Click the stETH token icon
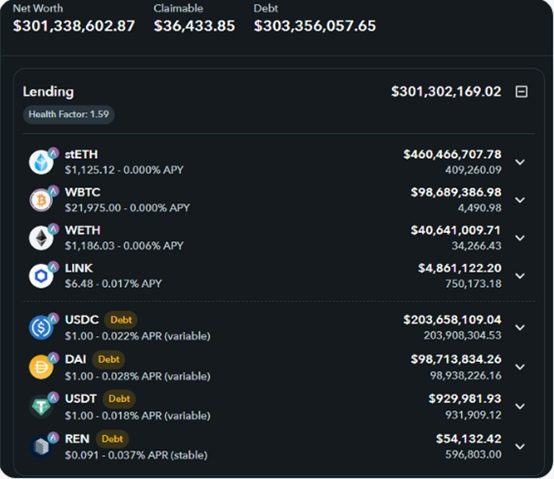Viewport: 554px width, 479px height. (41, 162)
